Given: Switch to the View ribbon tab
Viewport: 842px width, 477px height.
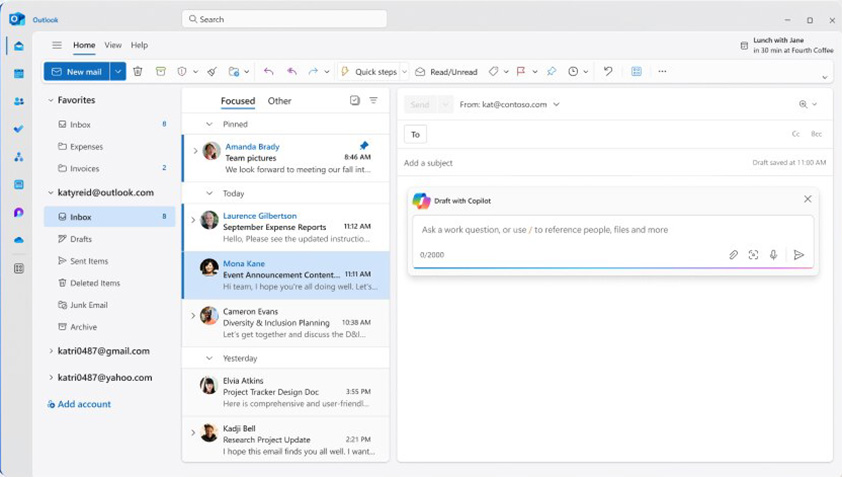Looking at the screenshot, I should pos(113,45).
